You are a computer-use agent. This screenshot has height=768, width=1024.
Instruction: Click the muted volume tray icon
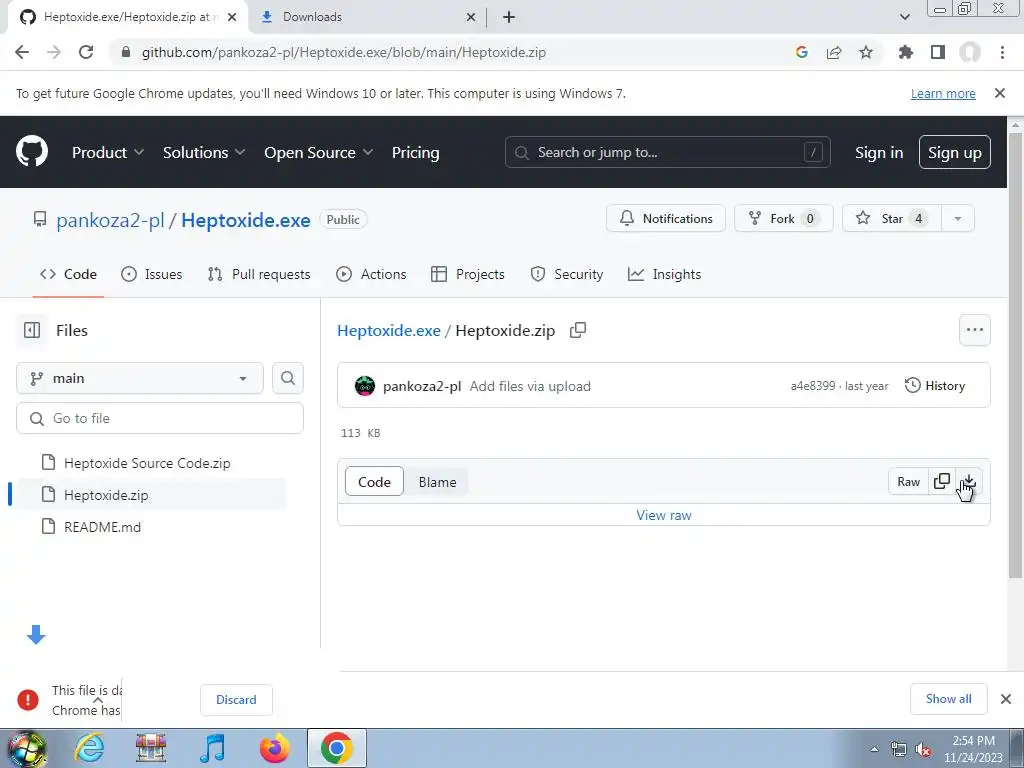click(x=923, y=750)
